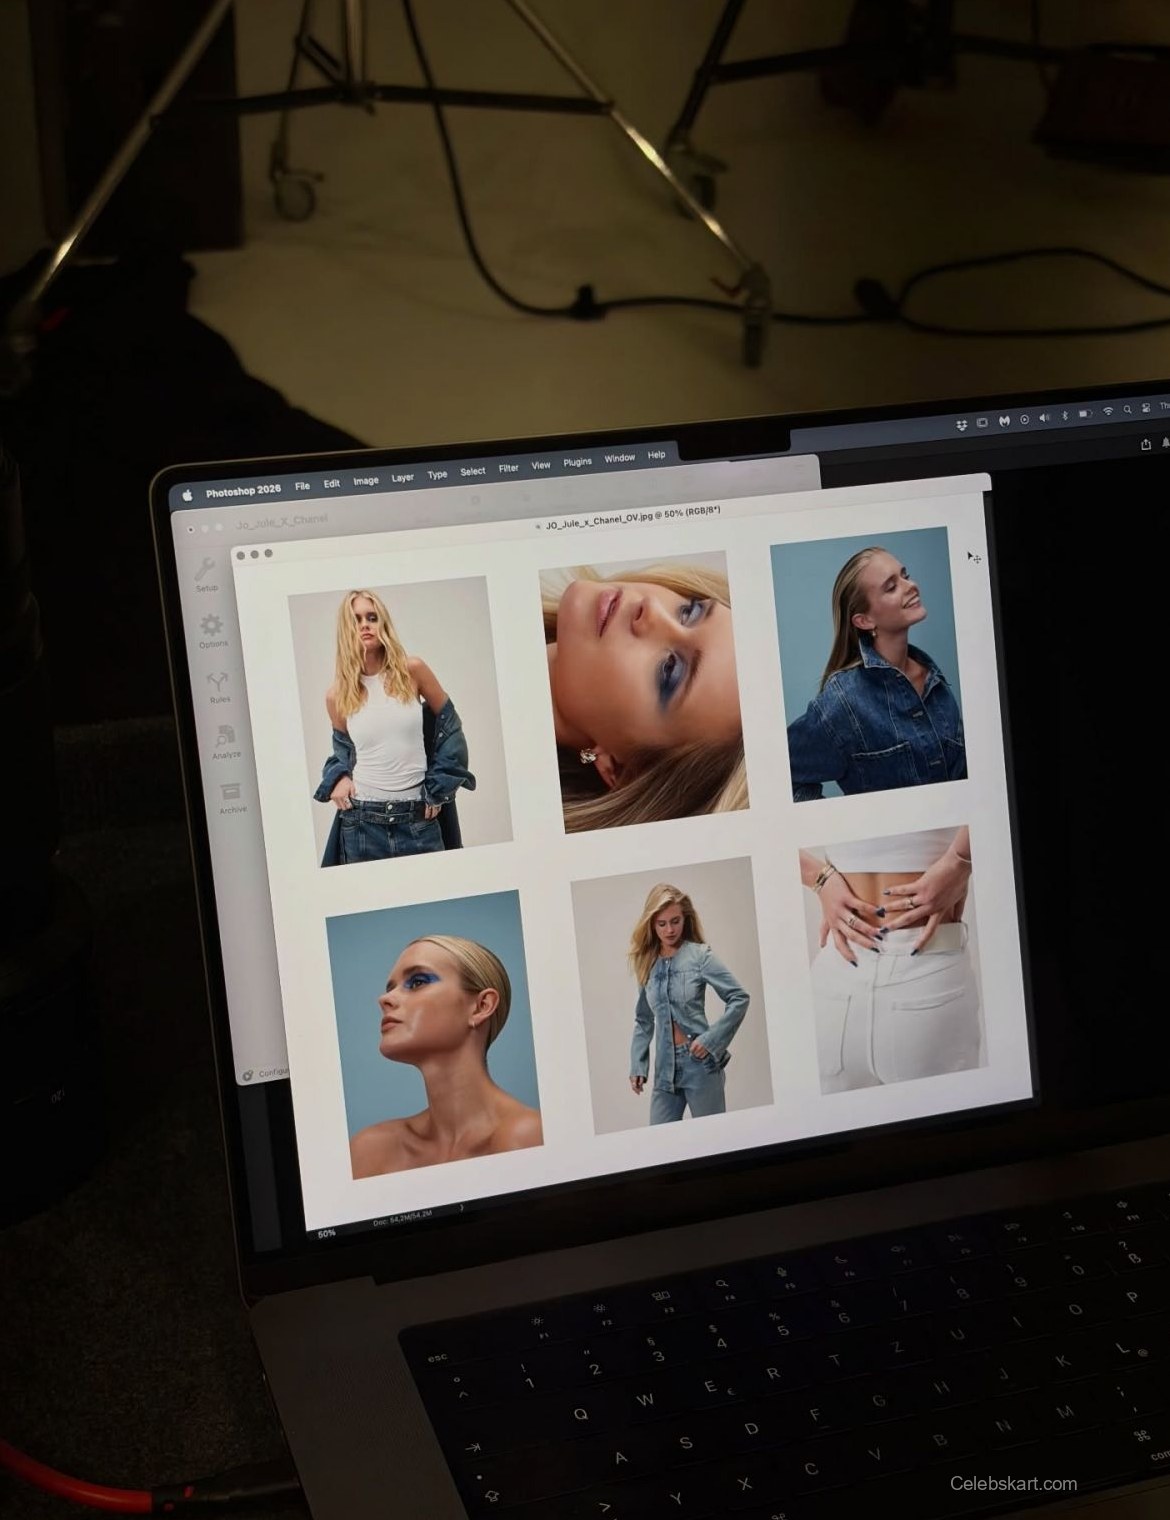
Task: Open the Plugins menu
Action: click(x=577, y=462)
